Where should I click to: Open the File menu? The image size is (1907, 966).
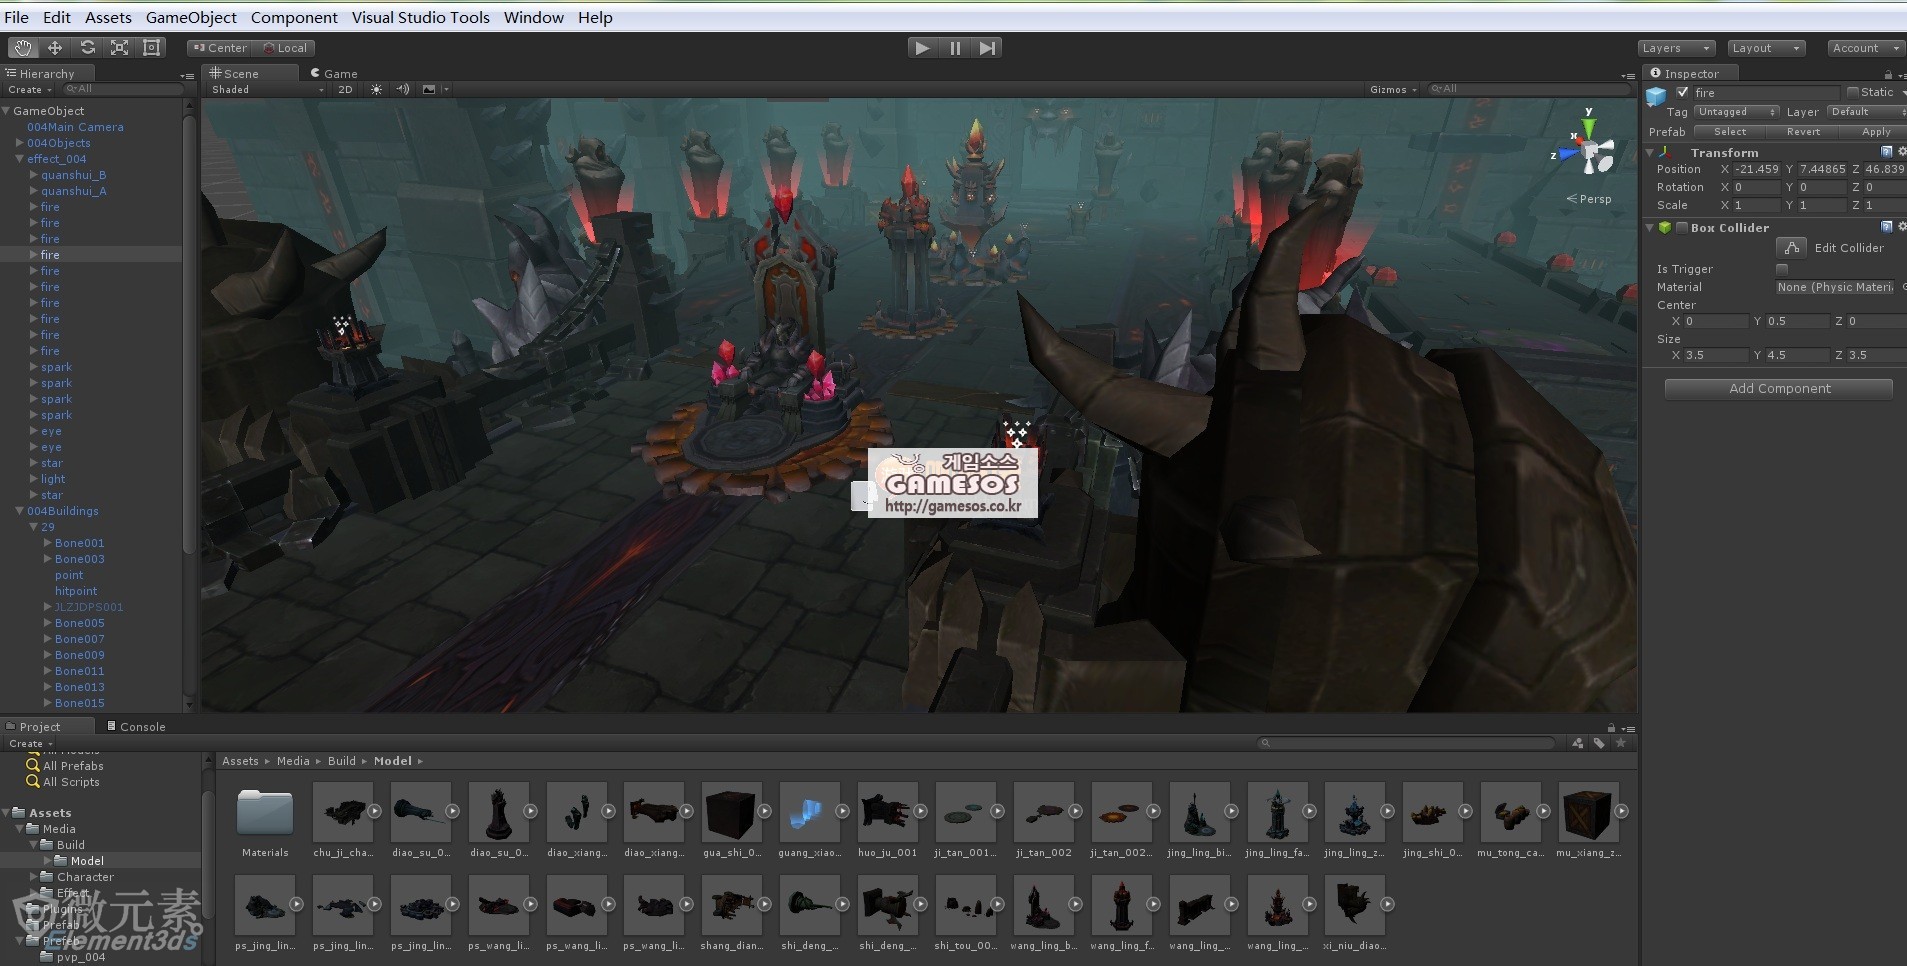click(x=16, y=17)
